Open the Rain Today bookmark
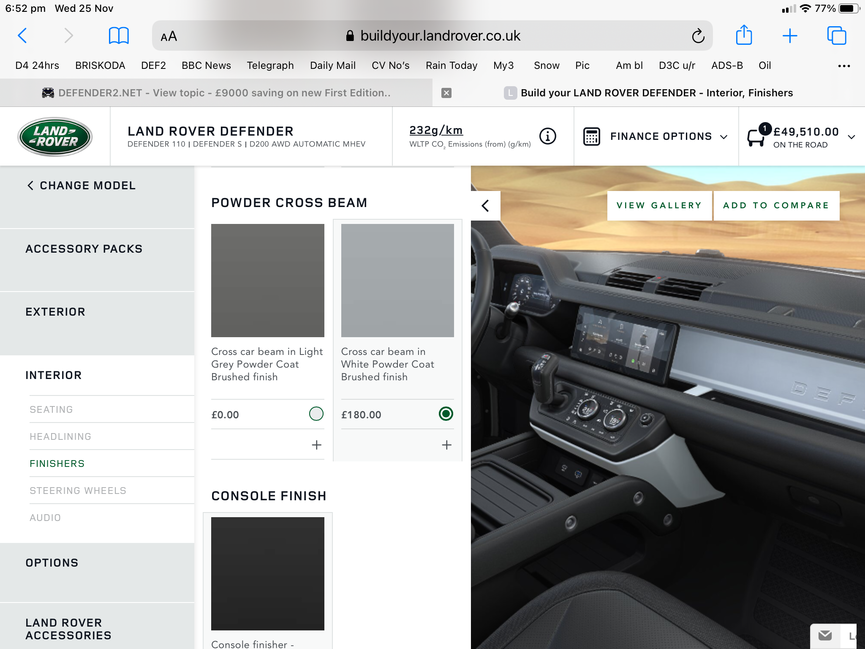865x649 pixels. [x=451, y=66]
